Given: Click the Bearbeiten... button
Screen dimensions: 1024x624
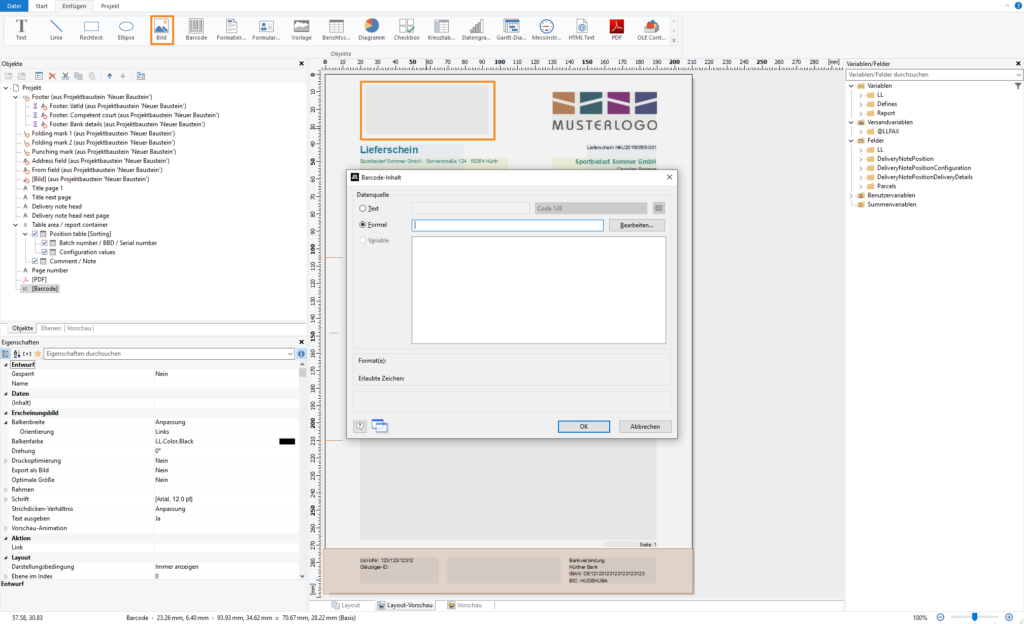Looking at the screenshot, I should 637,225.
